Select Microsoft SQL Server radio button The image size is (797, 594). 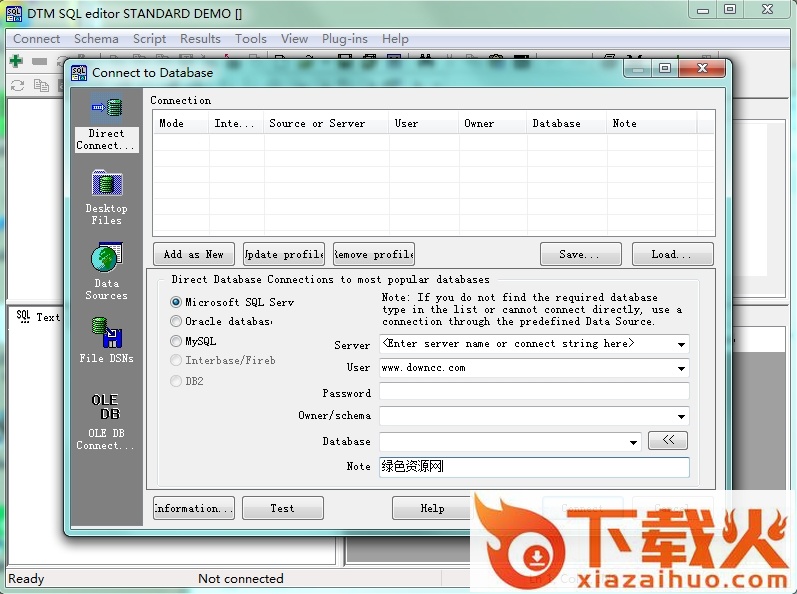(176, 302)
